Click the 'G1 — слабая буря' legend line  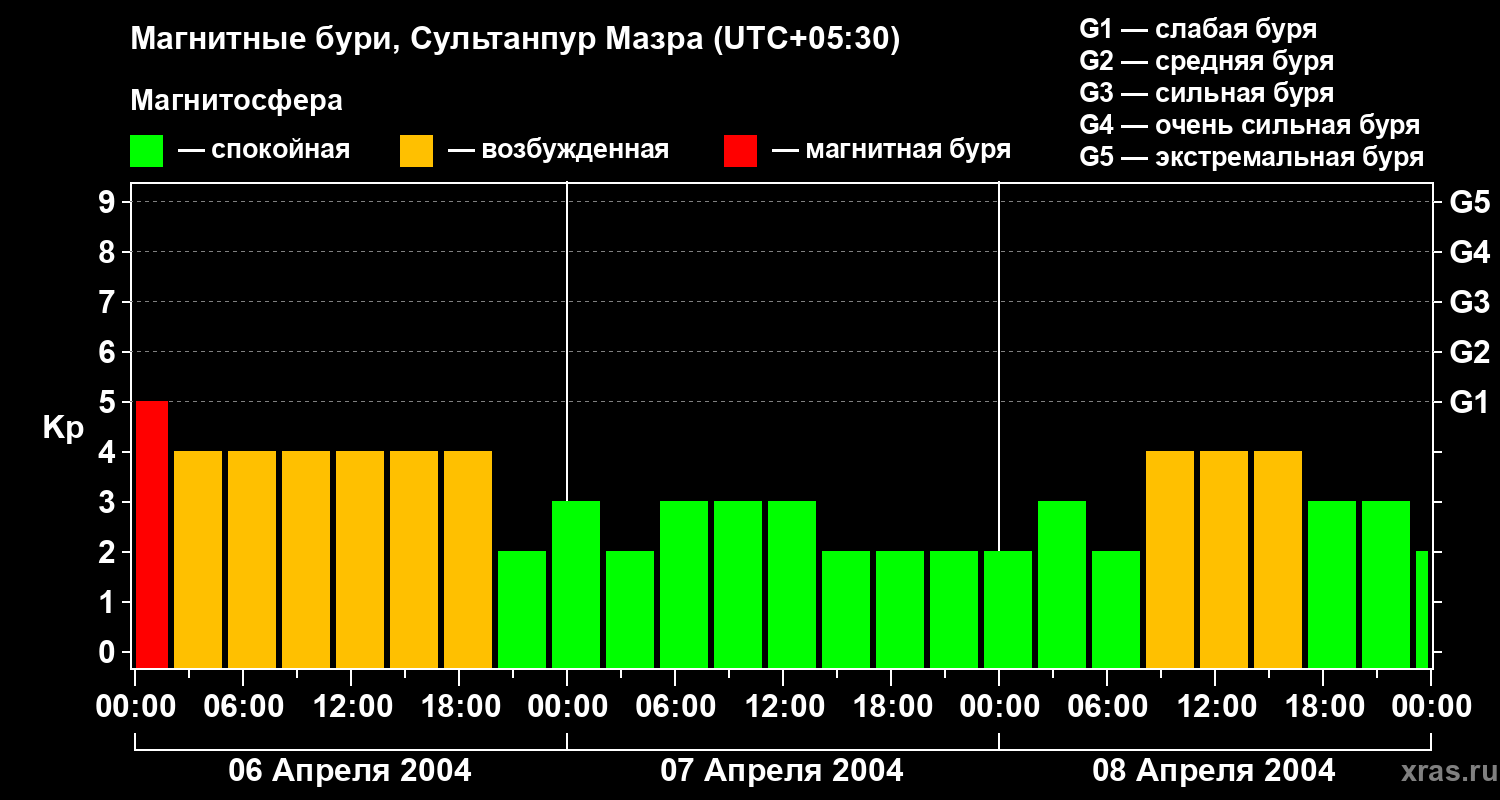tap(1198, 29)
